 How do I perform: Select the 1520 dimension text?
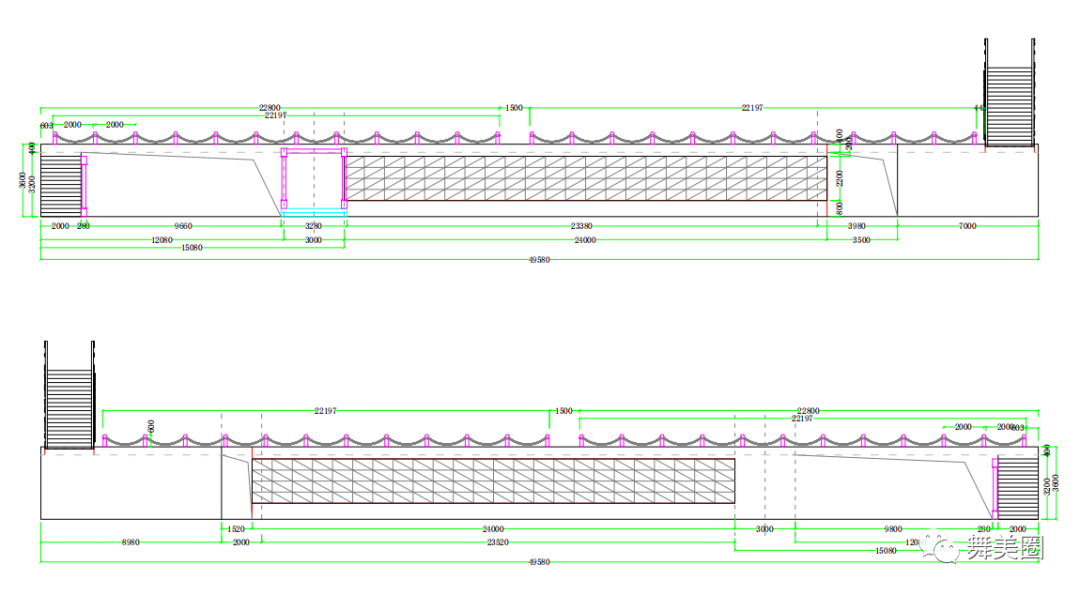click(x=236, y=529)
